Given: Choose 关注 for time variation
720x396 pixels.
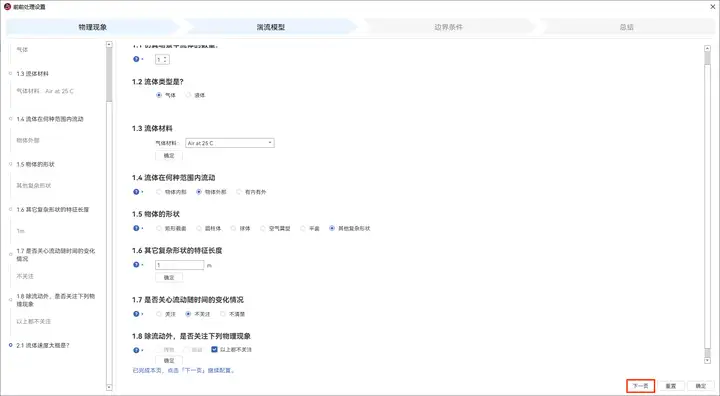Looking at the screenshot, I should 159,314.
